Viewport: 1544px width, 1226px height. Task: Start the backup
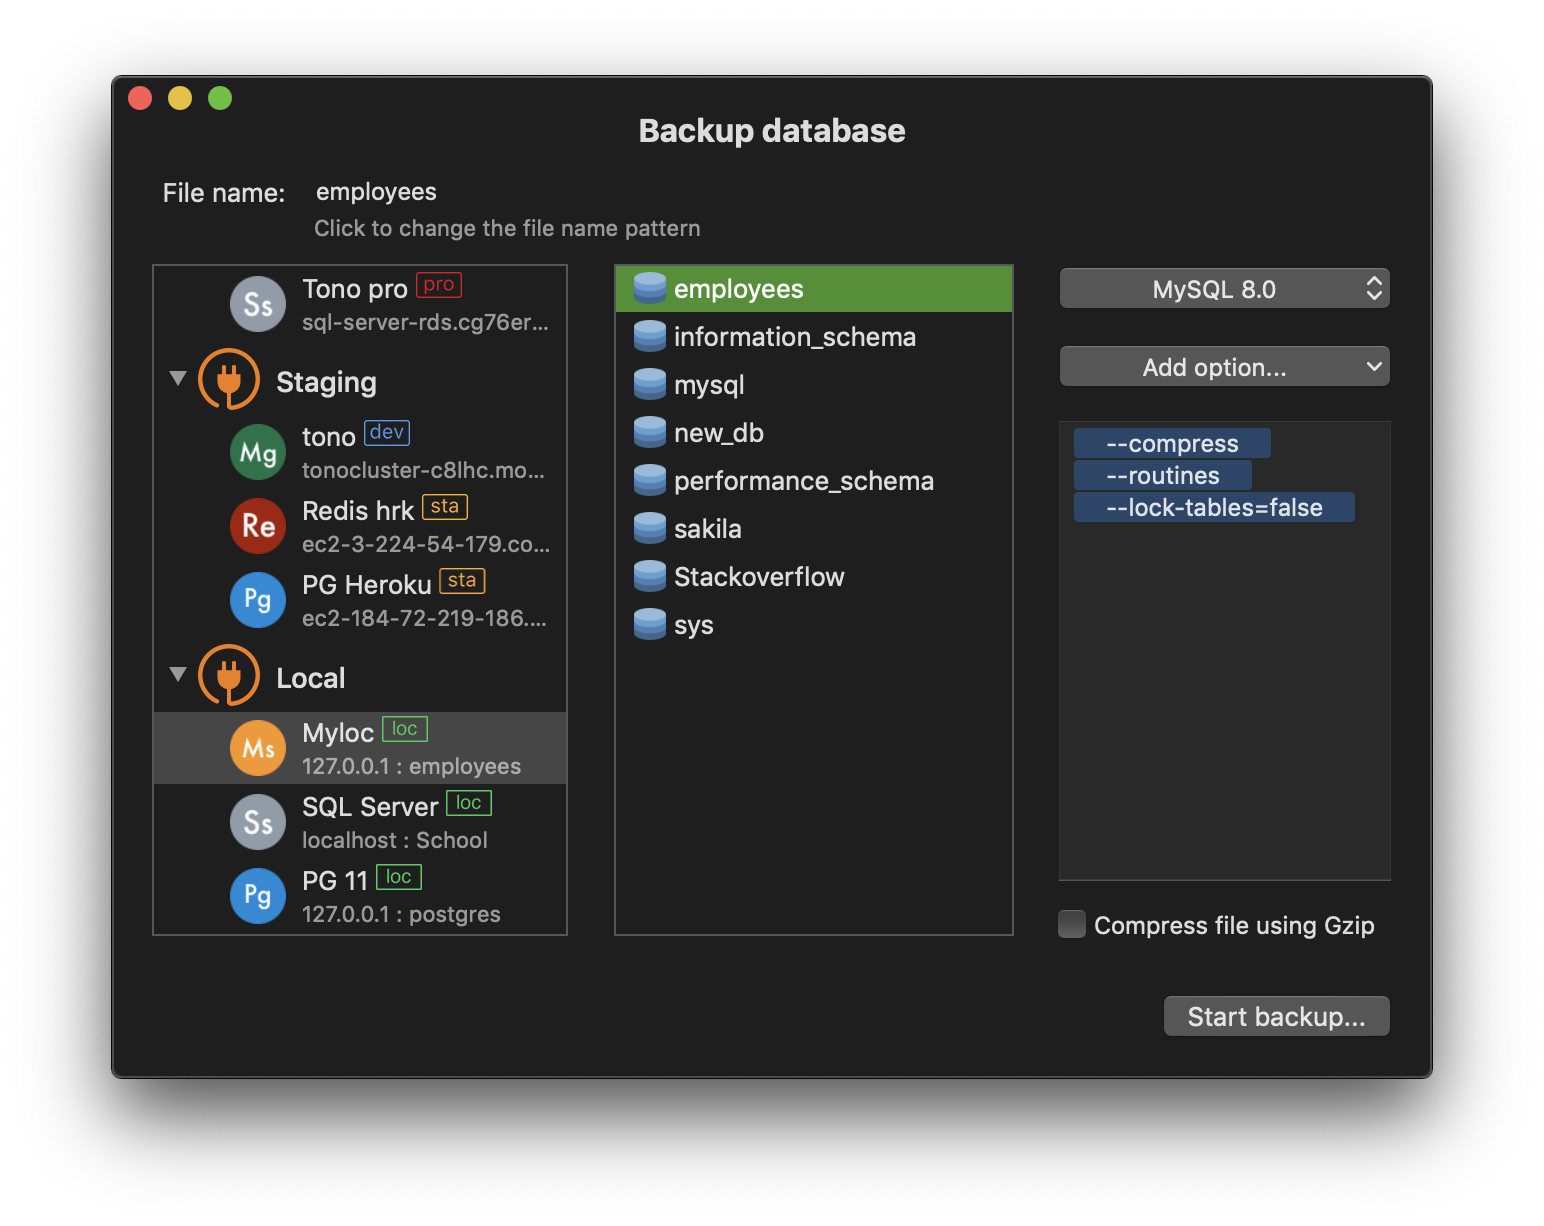(1276, 1016)
